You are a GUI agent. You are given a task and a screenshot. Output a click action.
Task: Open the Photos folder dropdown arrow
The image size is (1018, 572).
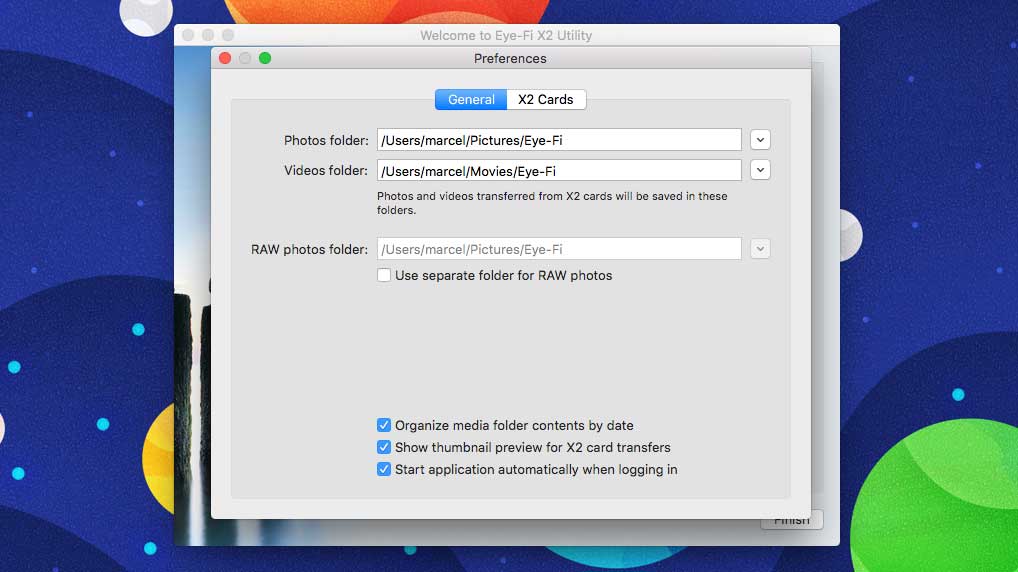click(x=760, y=140)
